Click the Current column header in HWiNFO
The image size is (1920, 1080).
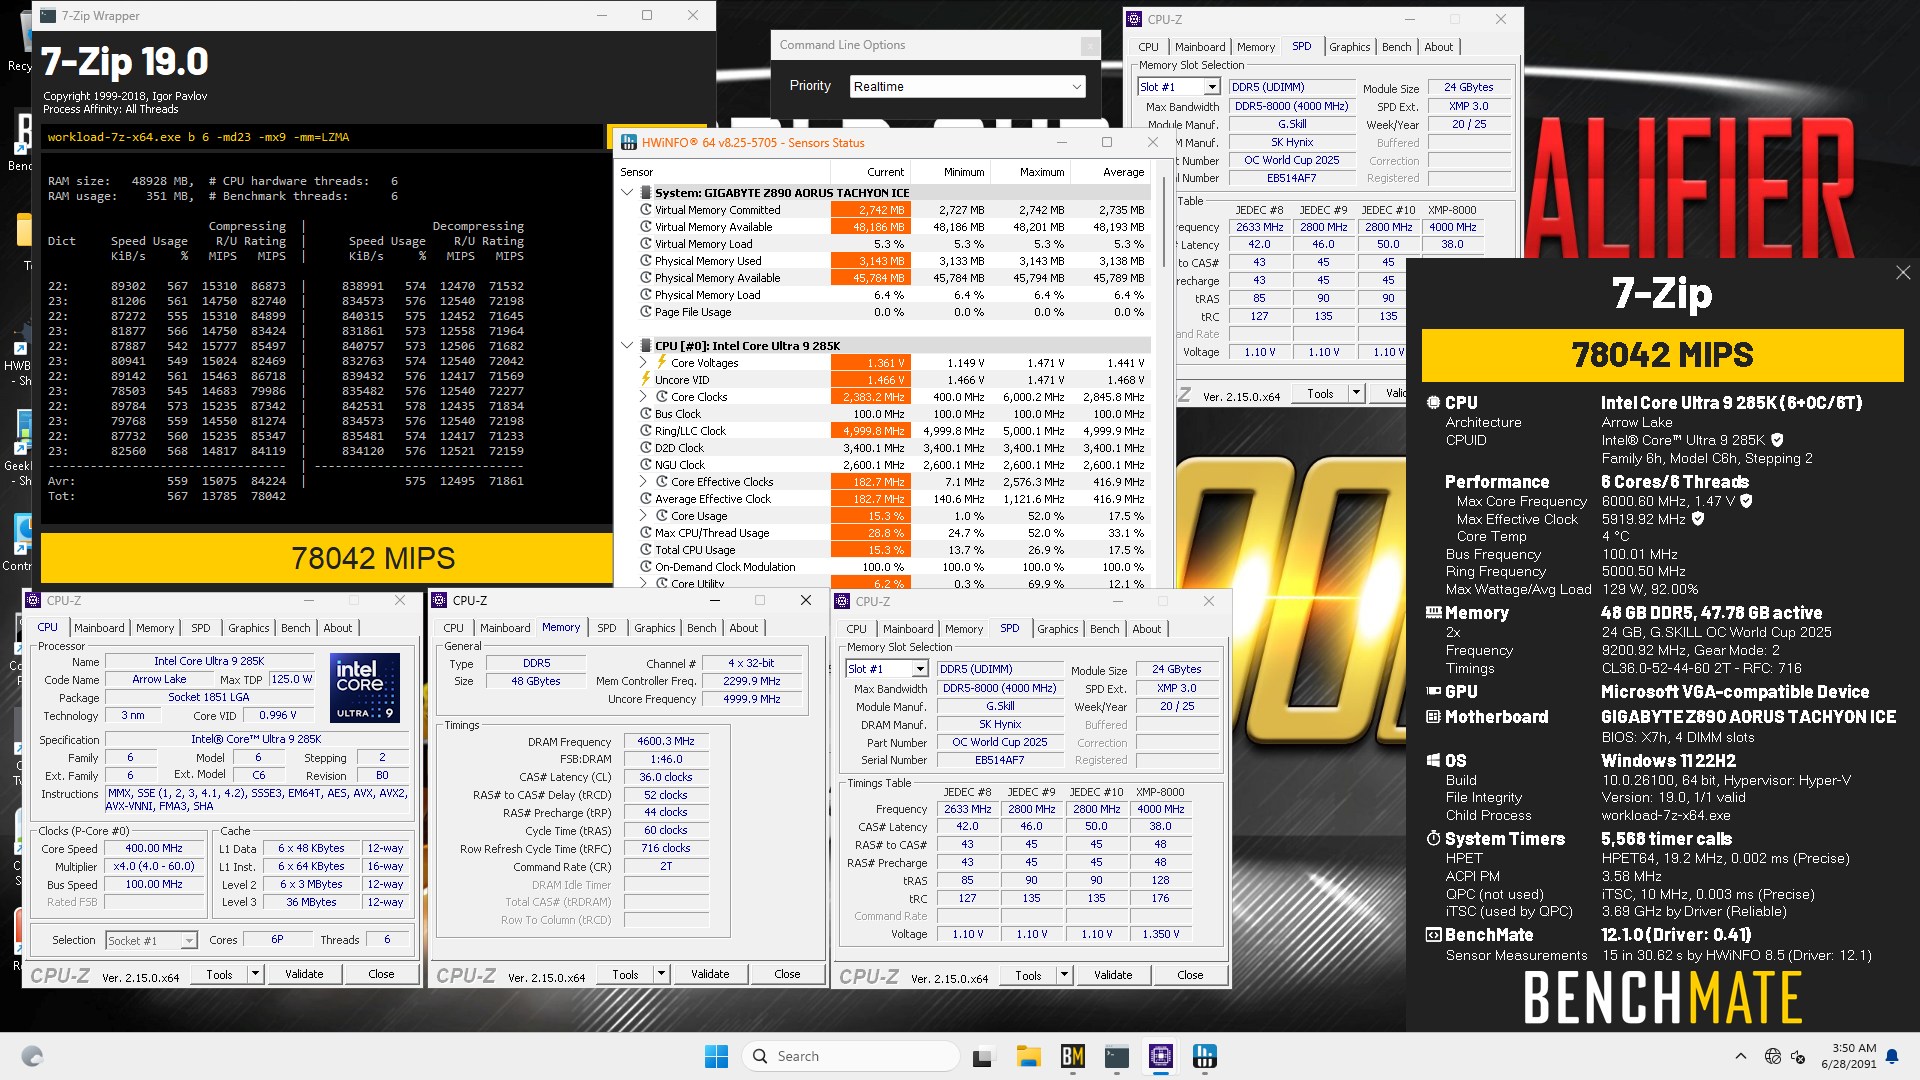(885, 172)
